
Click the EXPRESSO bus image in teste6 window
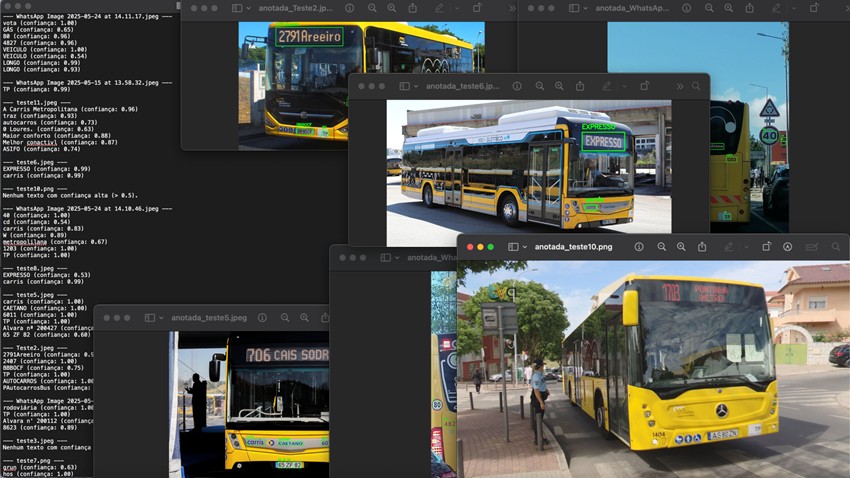click(529, 173)
